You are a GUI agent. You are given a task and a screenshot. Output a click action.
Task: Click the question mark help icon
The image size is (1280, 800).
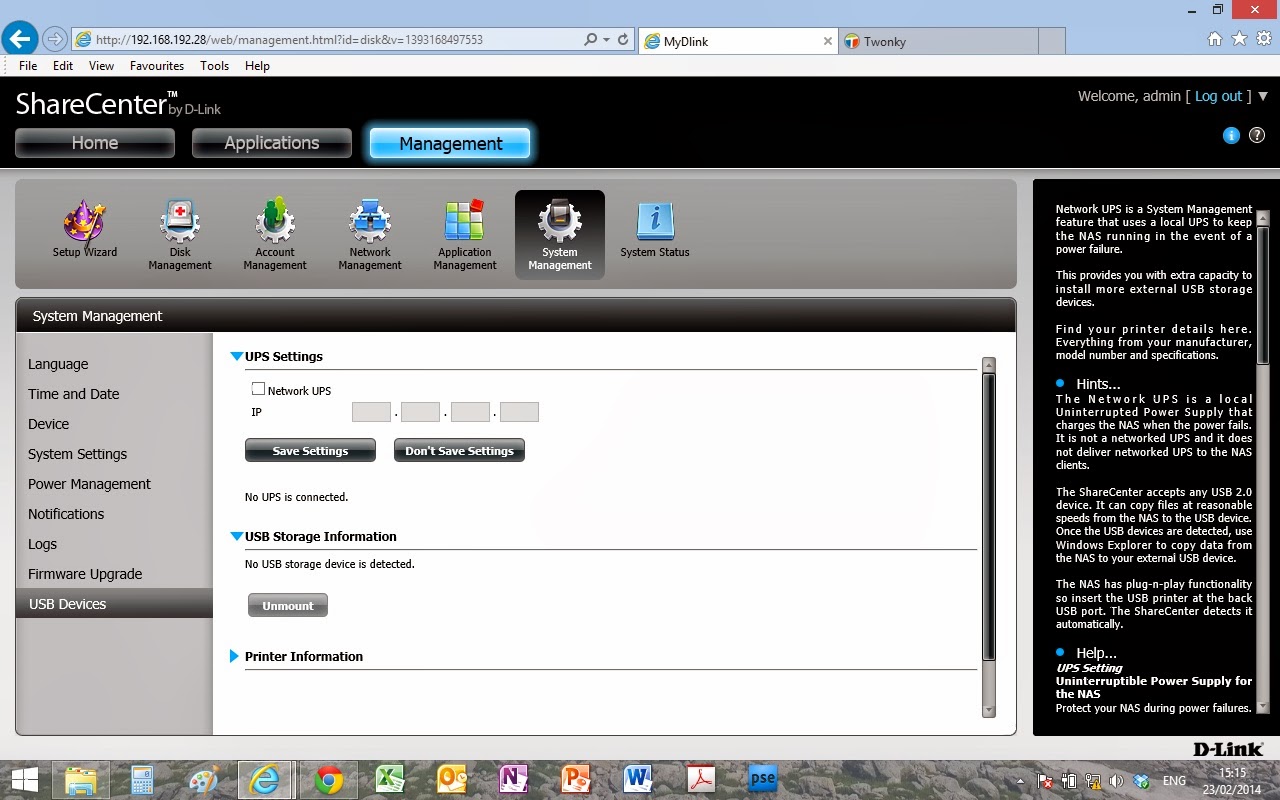click(1257, 135)
